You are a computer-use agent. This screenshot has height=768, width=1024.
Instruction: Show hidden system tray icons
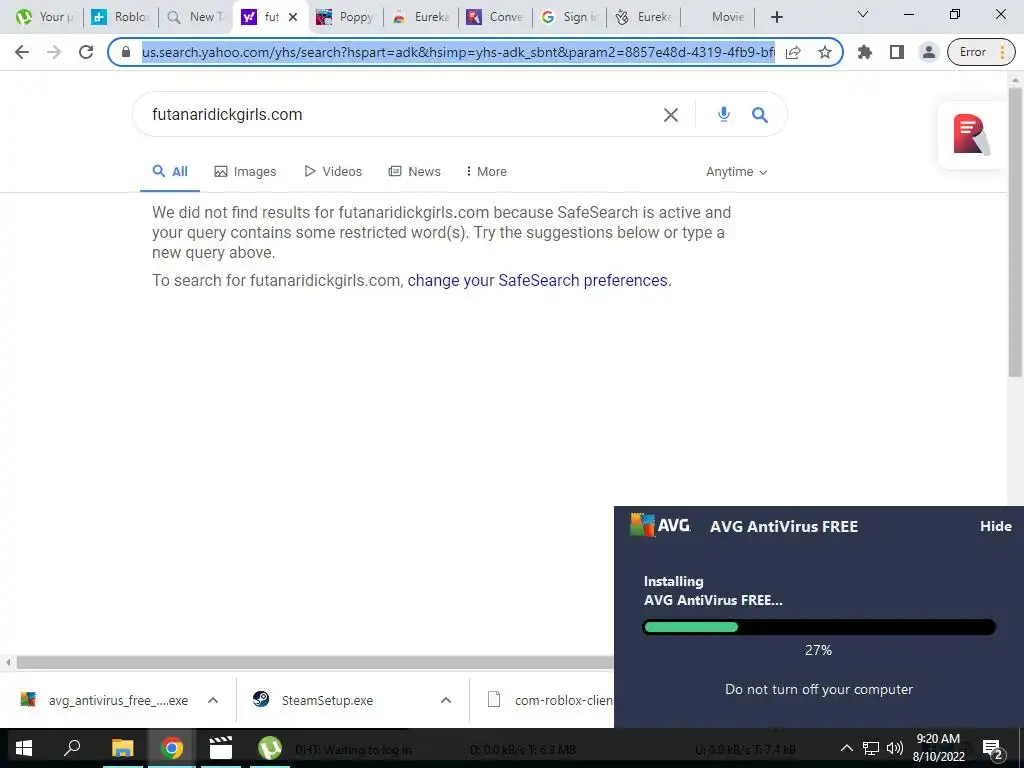click(x=846, y=748)
